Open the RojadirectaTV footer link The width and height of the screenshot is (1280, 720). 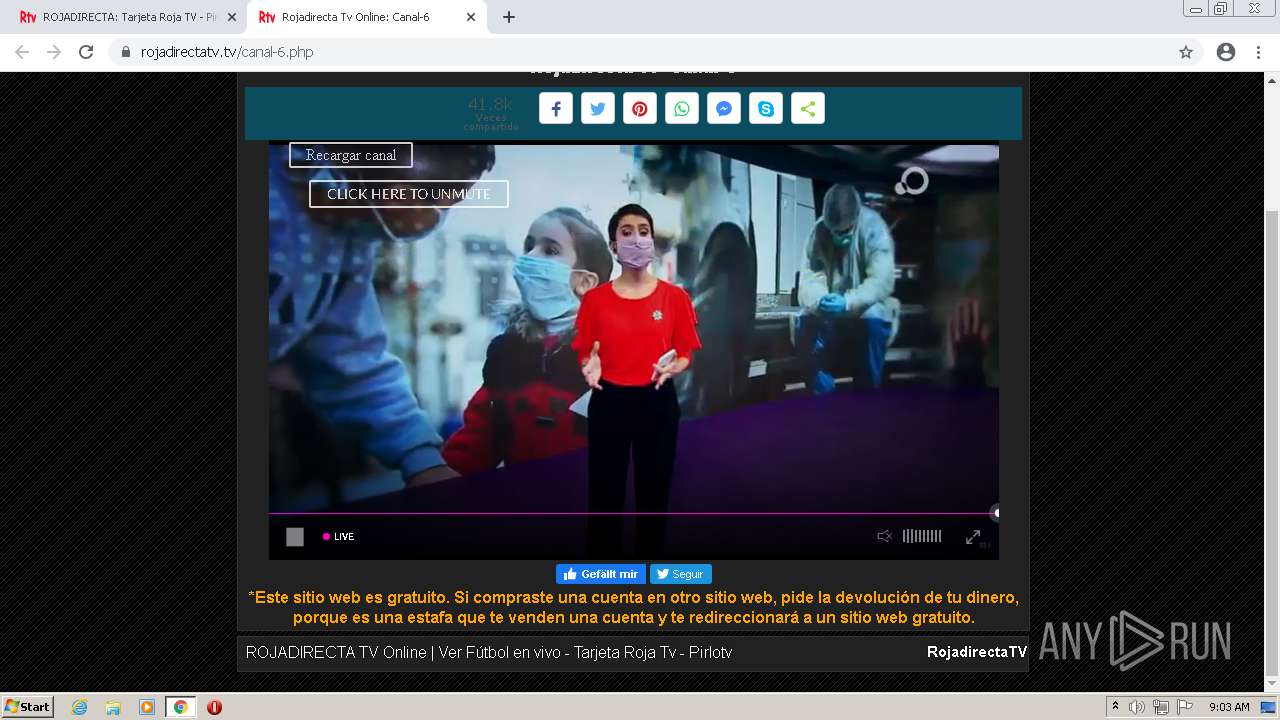coord(977,652)
